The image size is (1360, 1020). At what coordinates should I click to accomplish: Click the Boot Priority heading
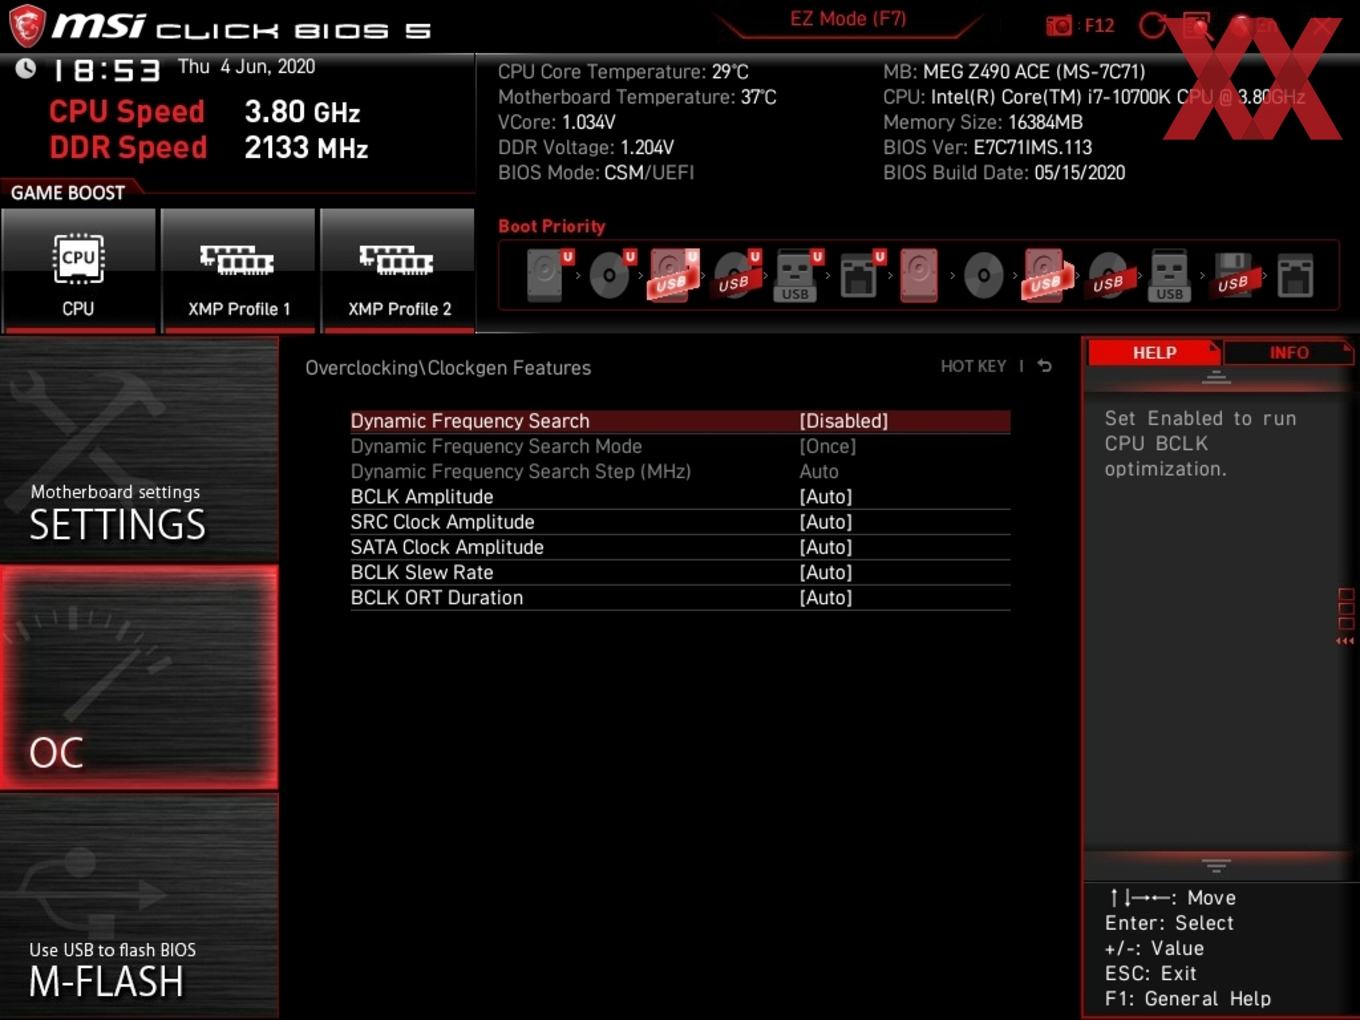[552, 226]
